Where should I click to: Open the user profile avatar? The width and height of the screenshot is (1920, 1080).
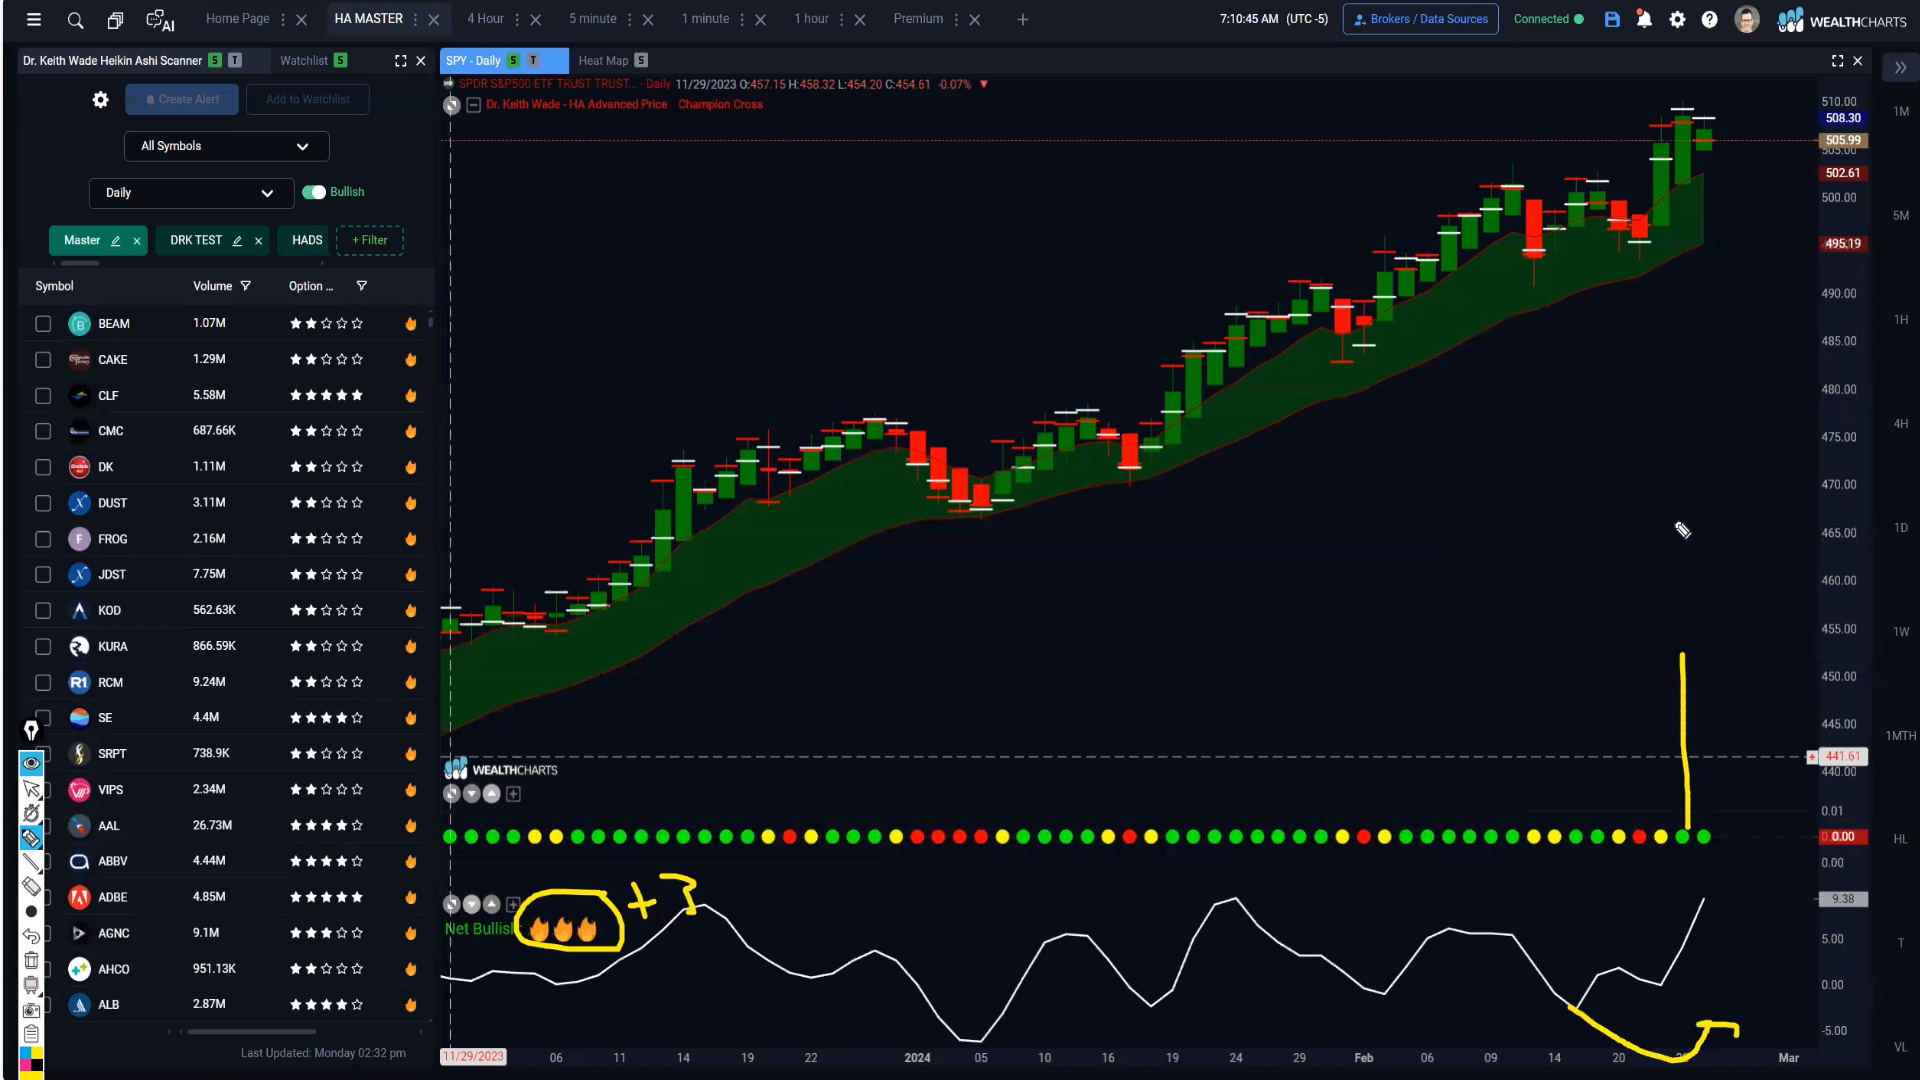tap(1747, 19)
